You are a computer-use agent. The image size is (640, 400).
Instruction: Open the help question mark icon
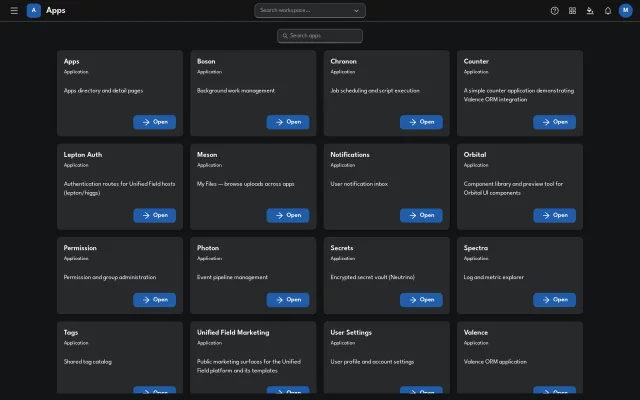[554, 11]
